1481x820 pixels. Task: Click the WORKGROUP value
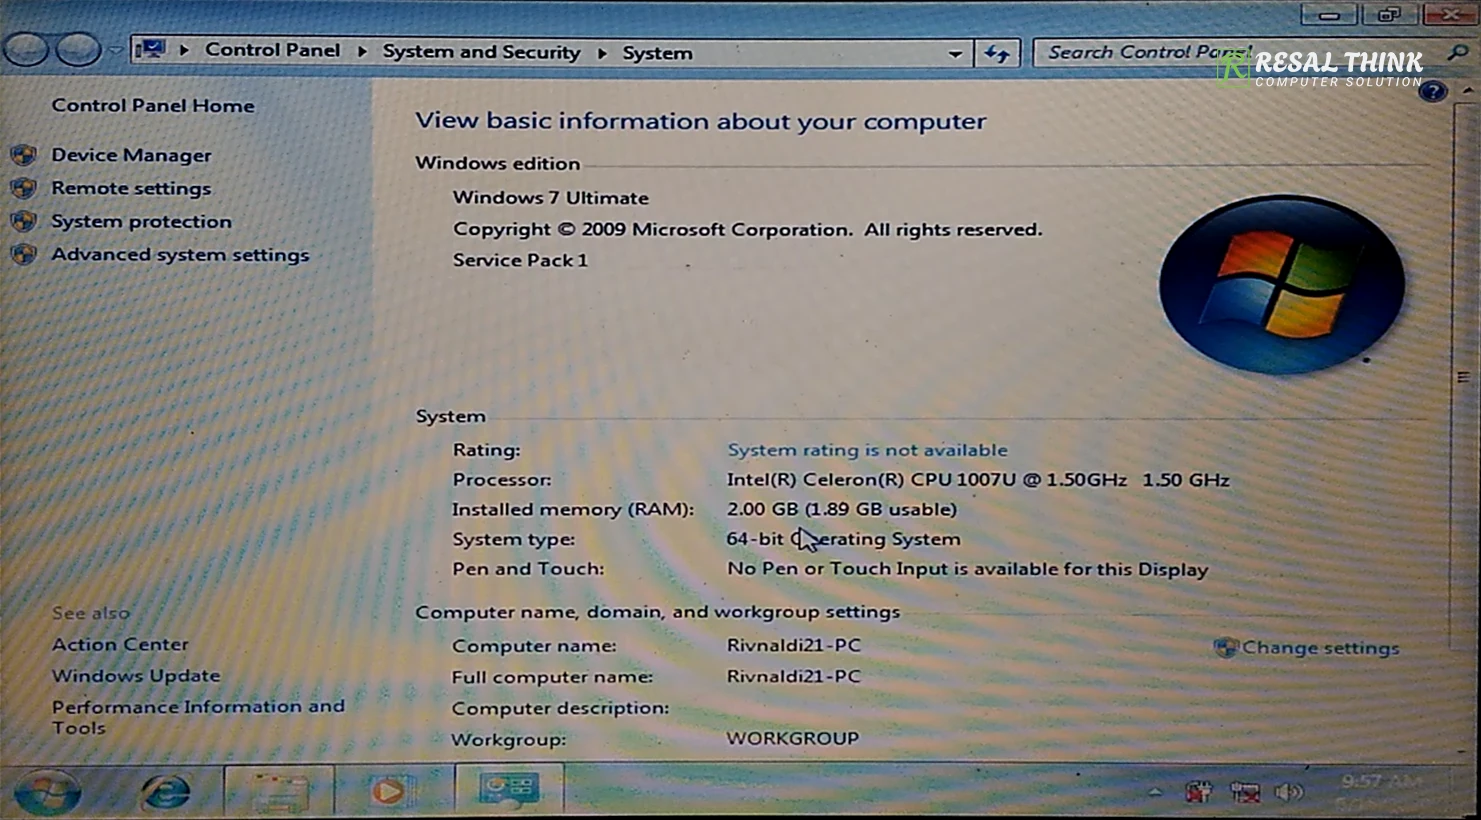(793, 738)
